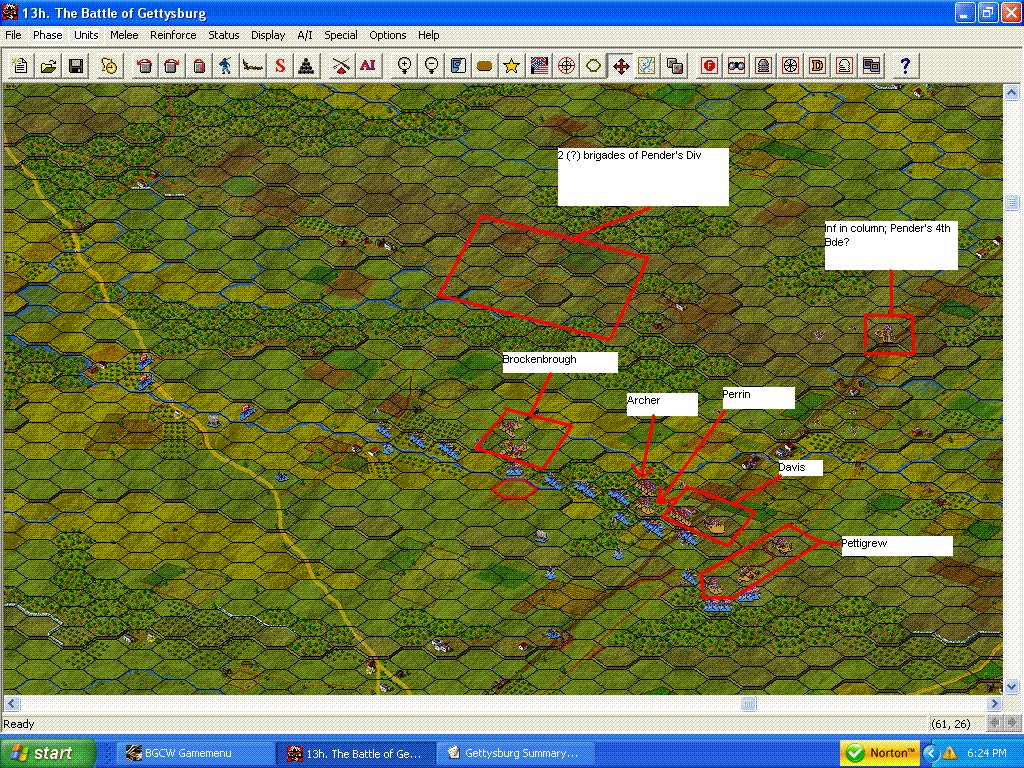1024x768 pixels.
Task: Open a saved battle file
Action: (x=48, y=65)
